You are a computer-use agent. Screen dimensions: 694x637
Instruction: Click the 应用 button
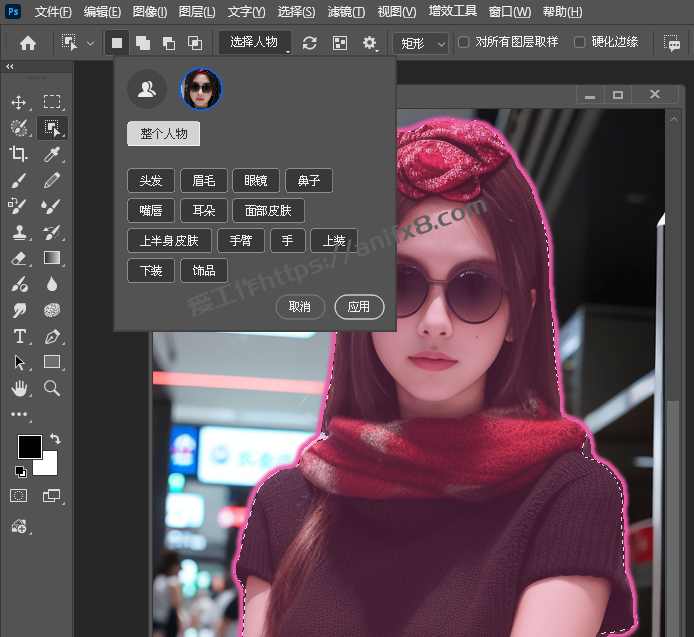coord(359,307)
